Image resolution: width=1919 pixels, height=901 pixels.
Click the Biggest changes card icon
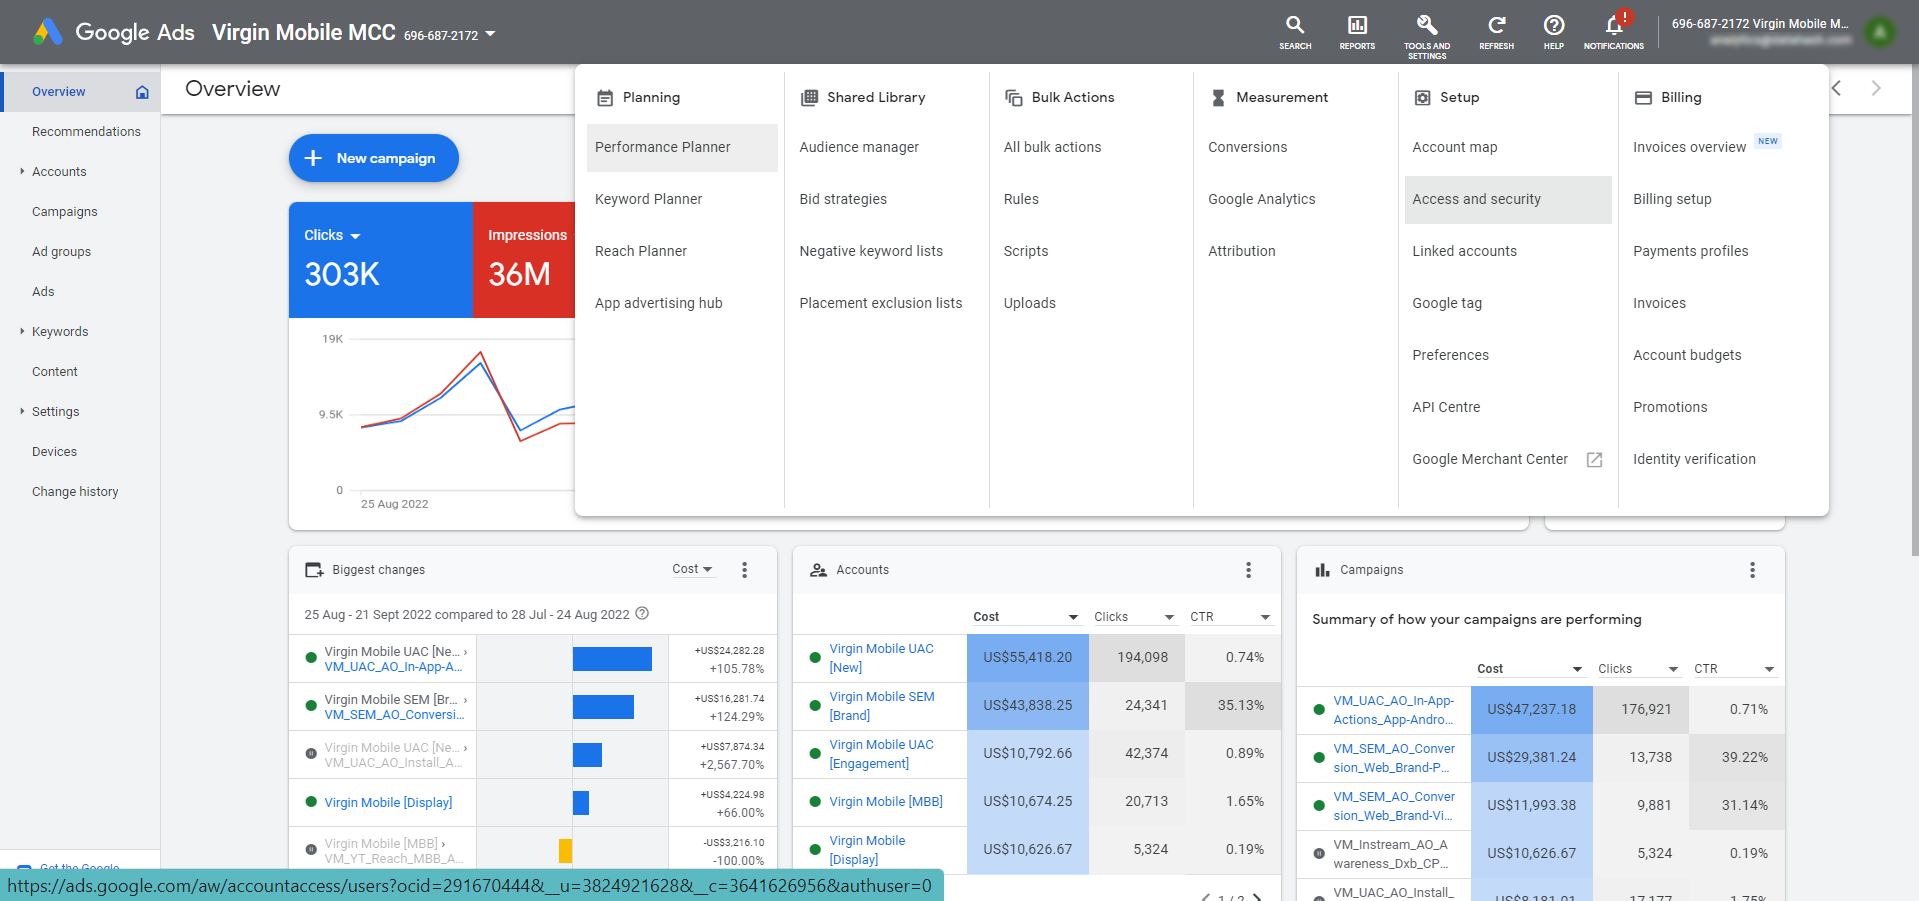coord(314,570)
